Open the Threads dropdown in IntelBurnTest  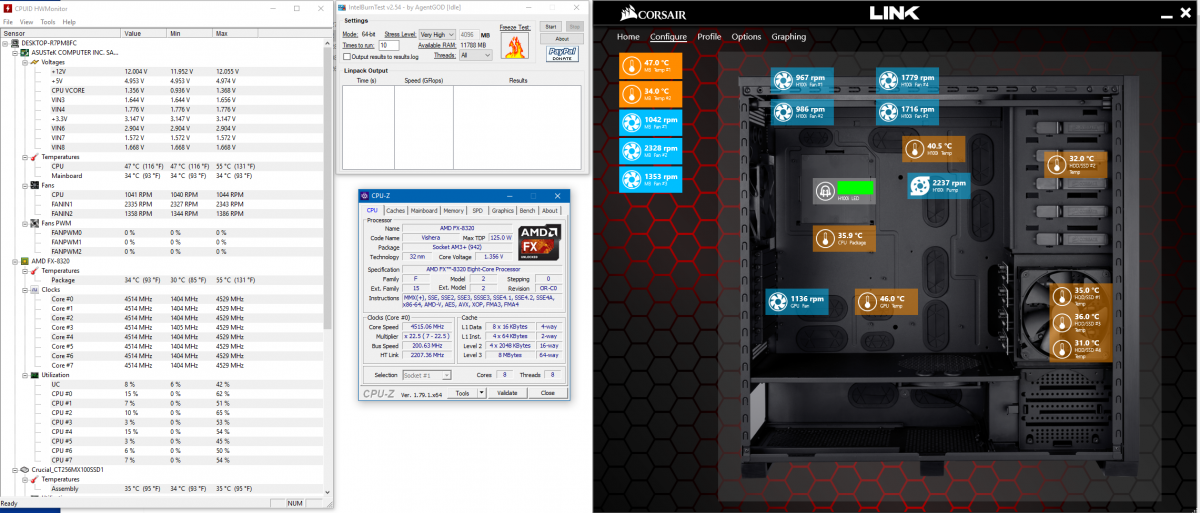point(476,56)
